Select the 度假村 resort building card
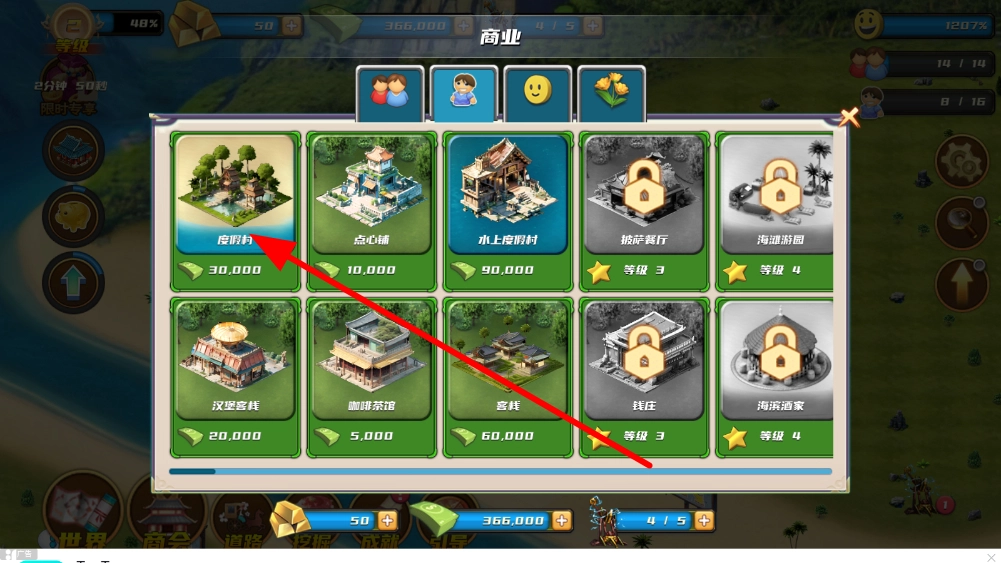1001x563 pixels. (x=236, y=211)
